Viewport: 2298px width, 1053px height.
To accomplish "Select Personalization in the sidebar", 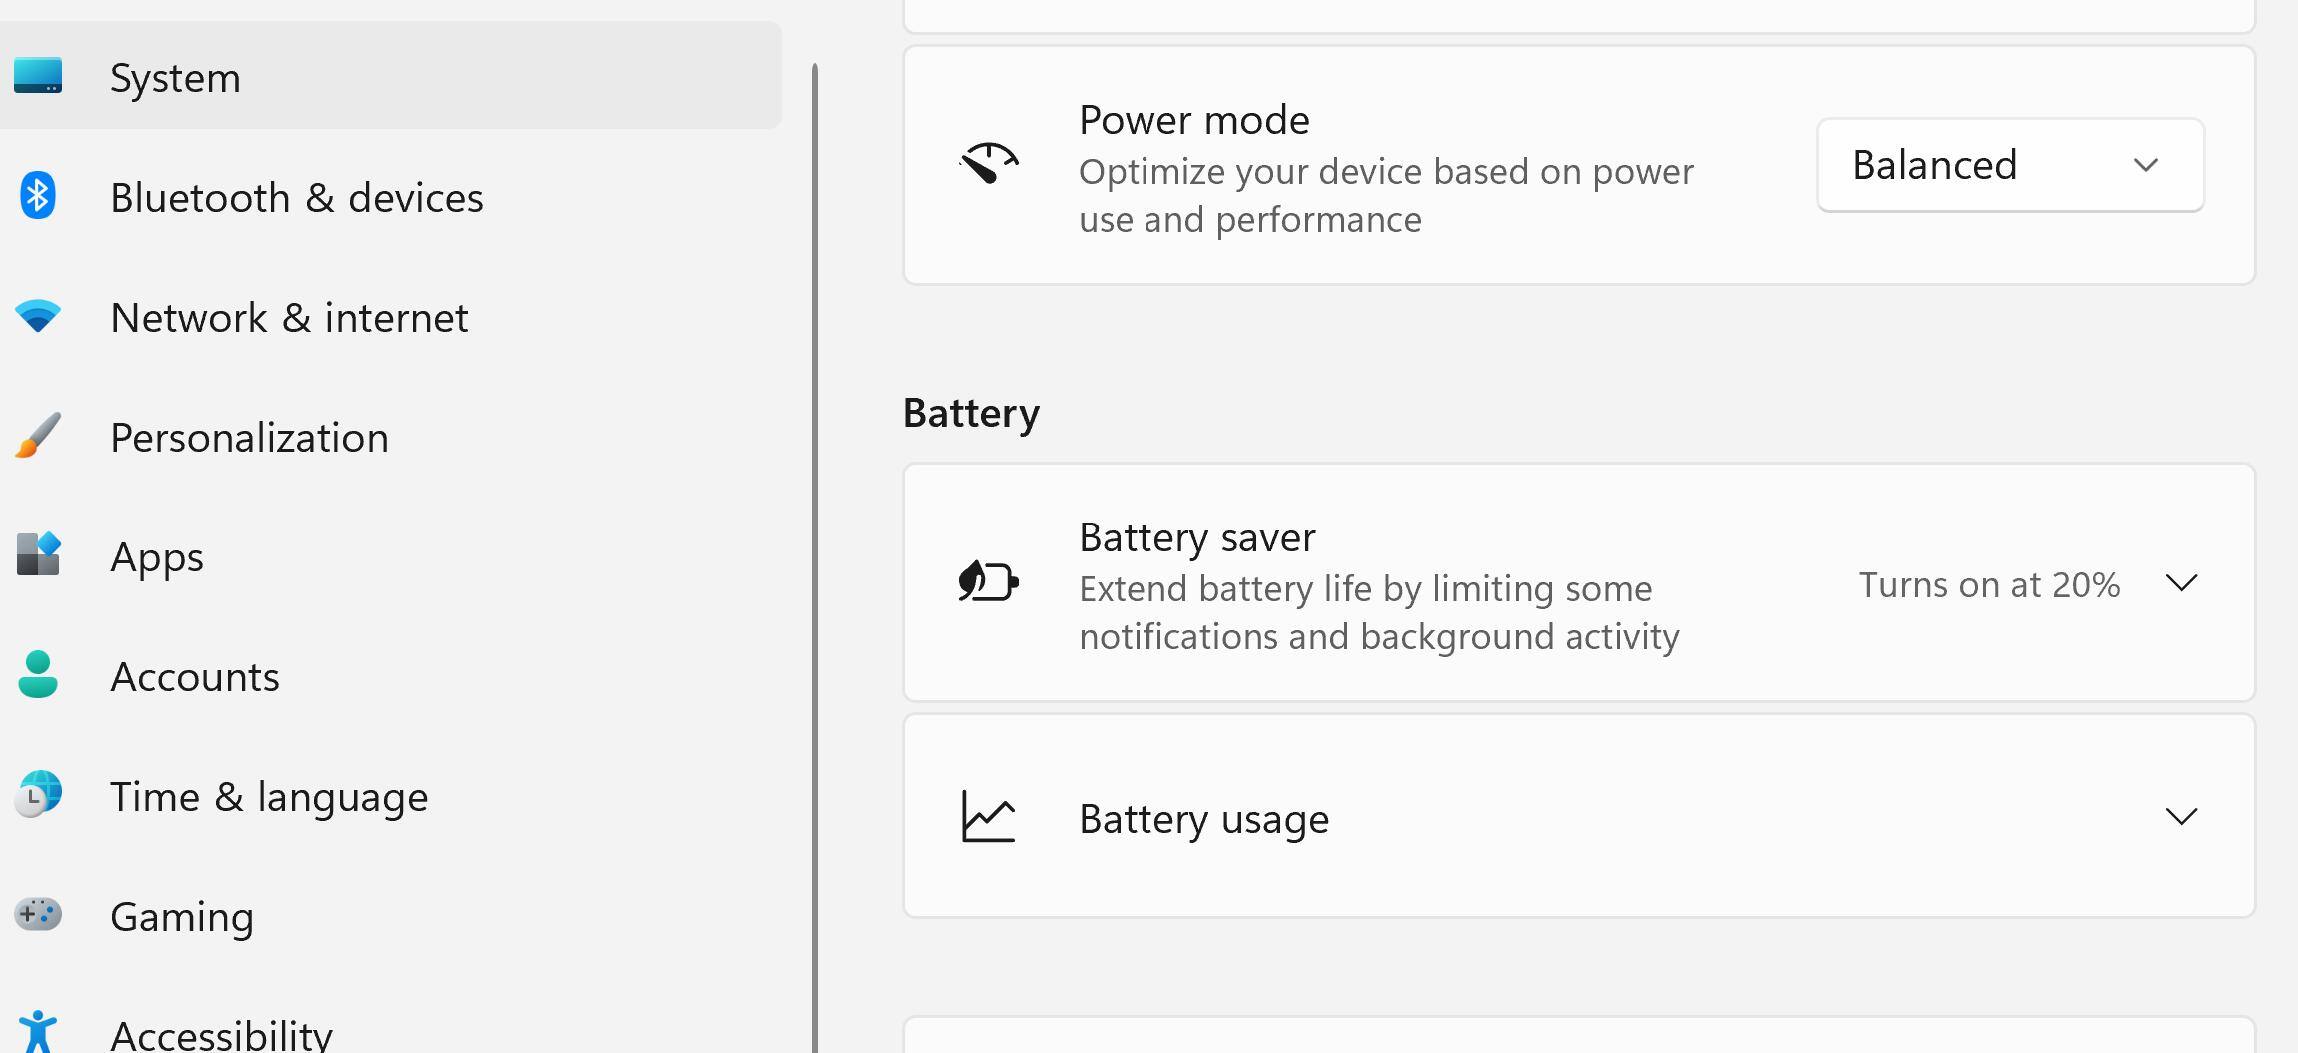I will pyautogui.click(x=249, y=438).
